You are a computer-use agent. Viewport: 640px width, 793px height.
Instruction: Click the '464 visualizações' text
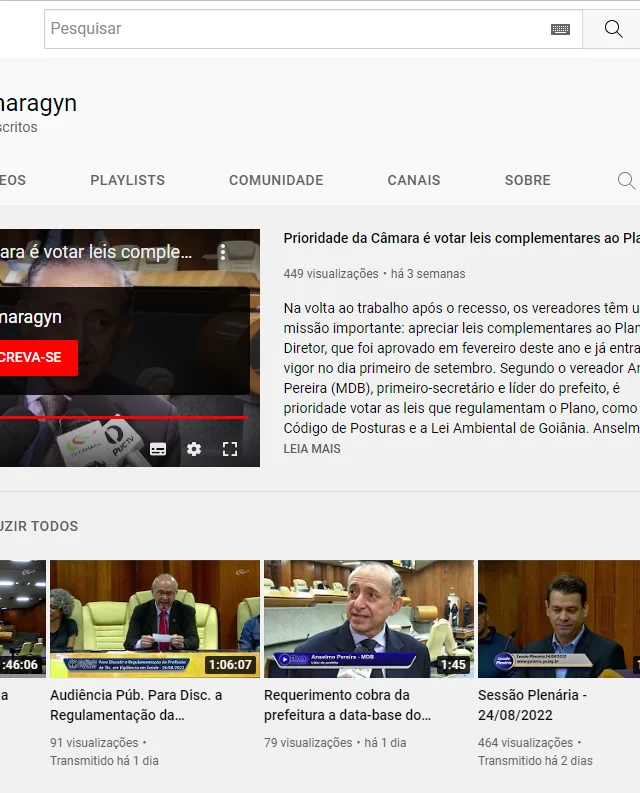pyautogui.click(x=526, y=742)
